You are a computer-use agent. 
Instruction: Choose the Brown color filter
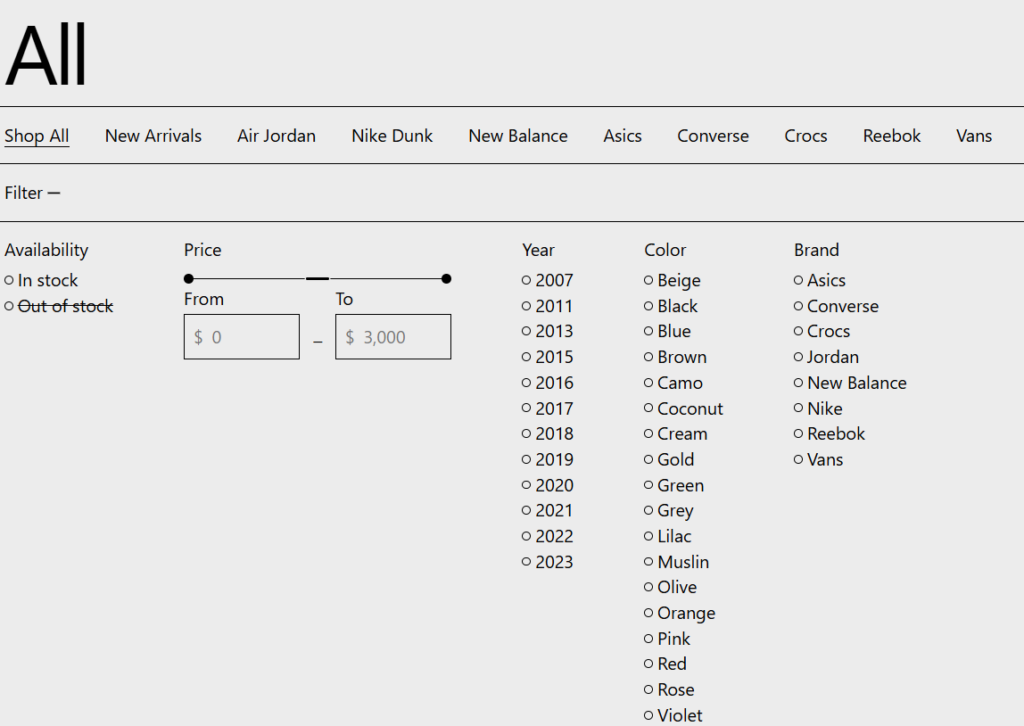675,357
